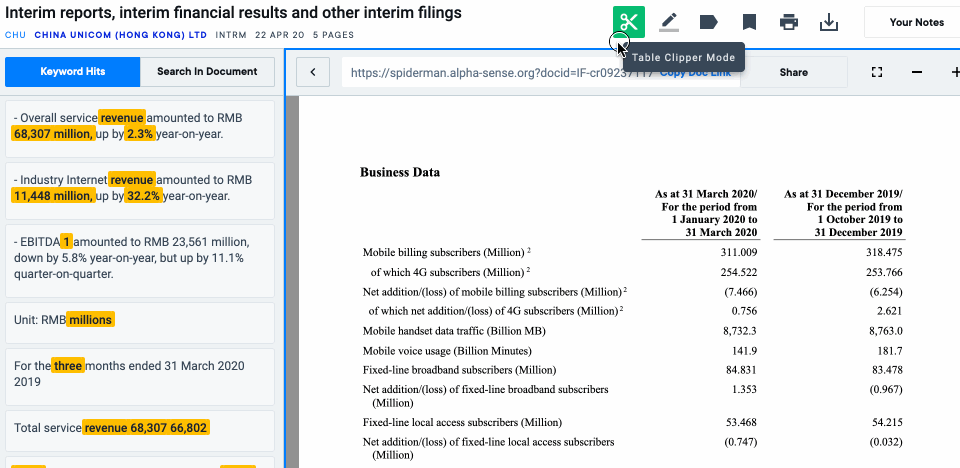Viewport: 960px width, 468px height.
Task: Download the document
Action: click(x=828, y=22)
